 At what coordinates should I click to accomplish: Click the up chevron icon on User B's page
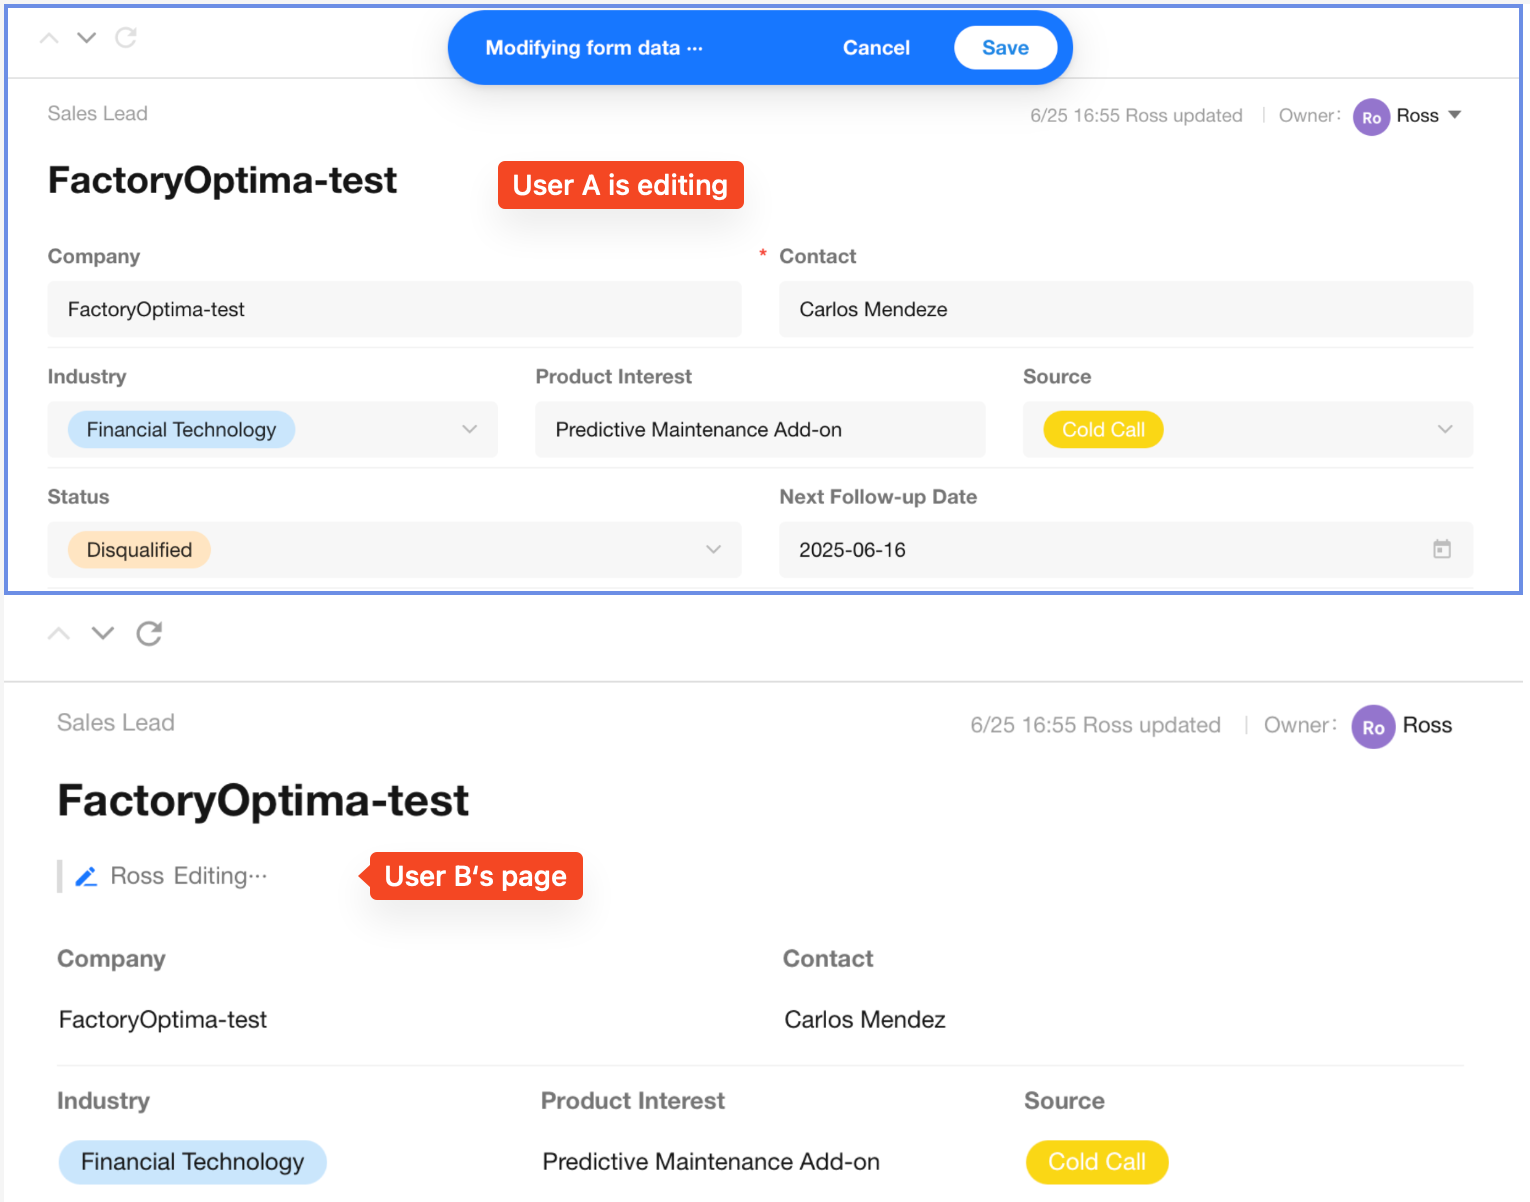[x=59, y=633]
